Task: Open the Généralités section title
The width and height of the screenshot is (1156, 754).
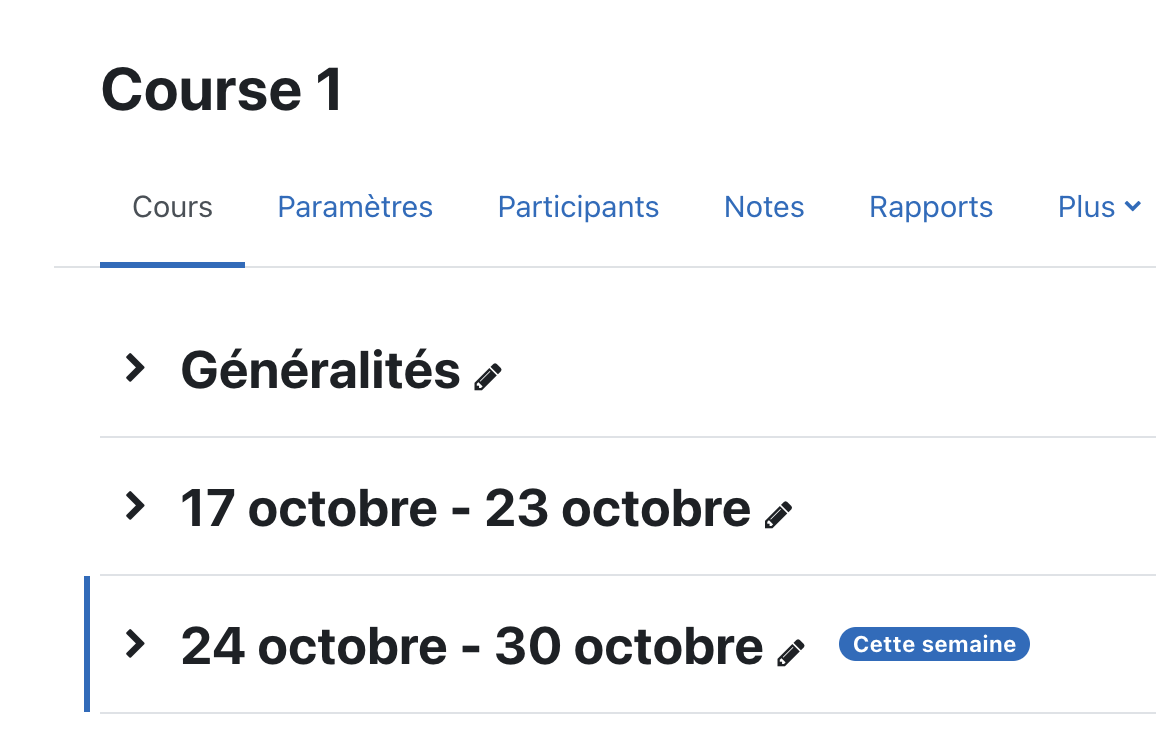Action: click(x=321, y=370)
